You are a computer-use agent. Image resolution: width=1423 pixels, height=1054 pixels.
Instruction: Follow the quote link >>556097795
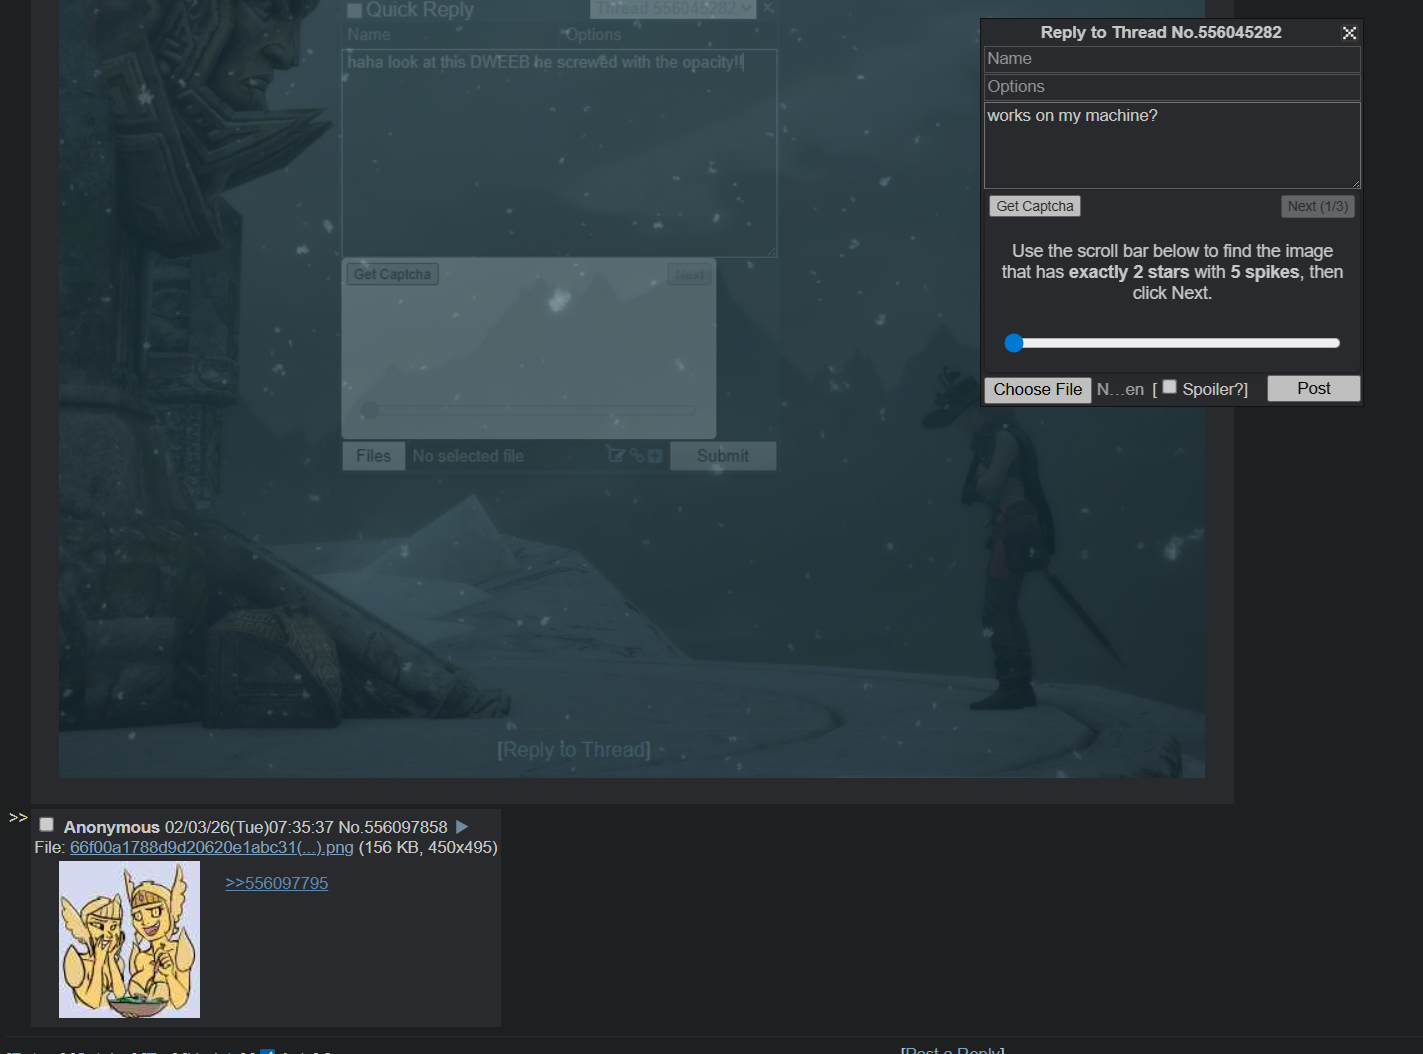(277, 883)
